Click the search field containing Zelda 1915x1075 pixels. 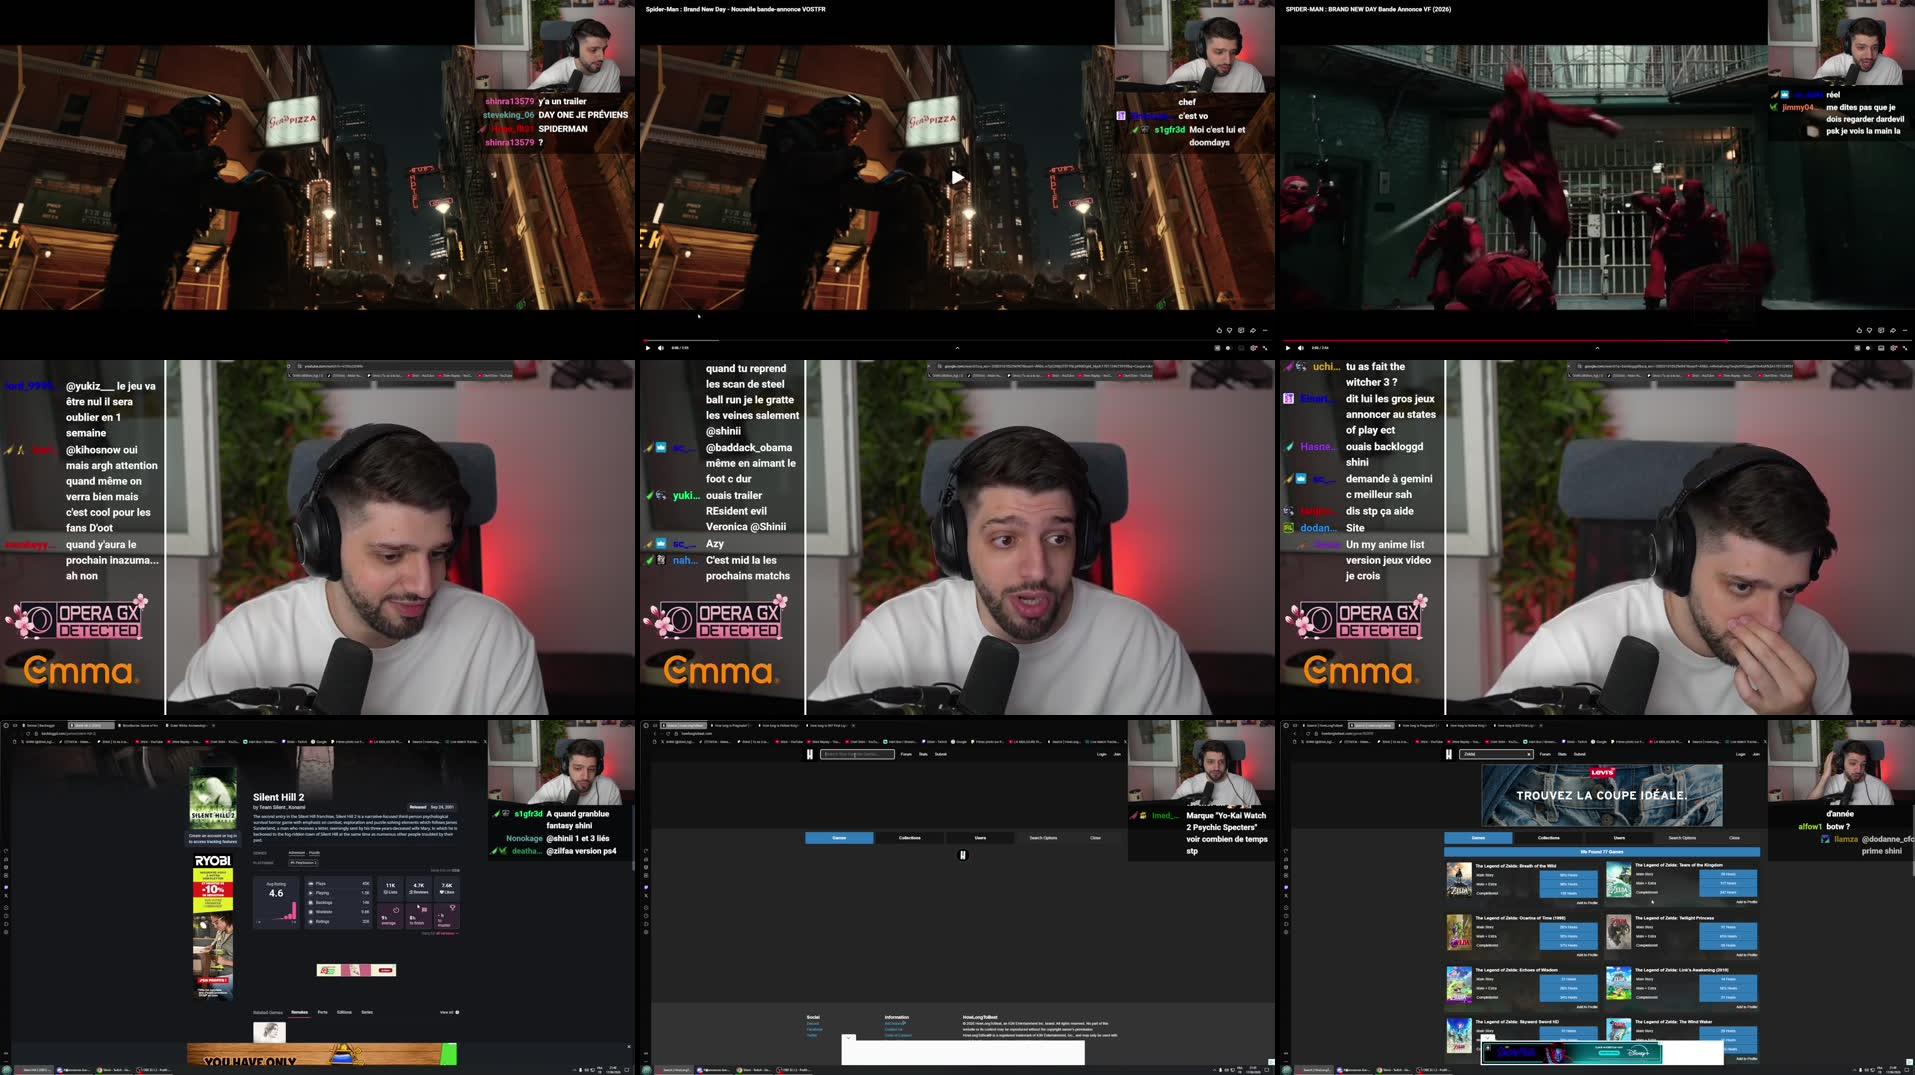(1496, 754)
